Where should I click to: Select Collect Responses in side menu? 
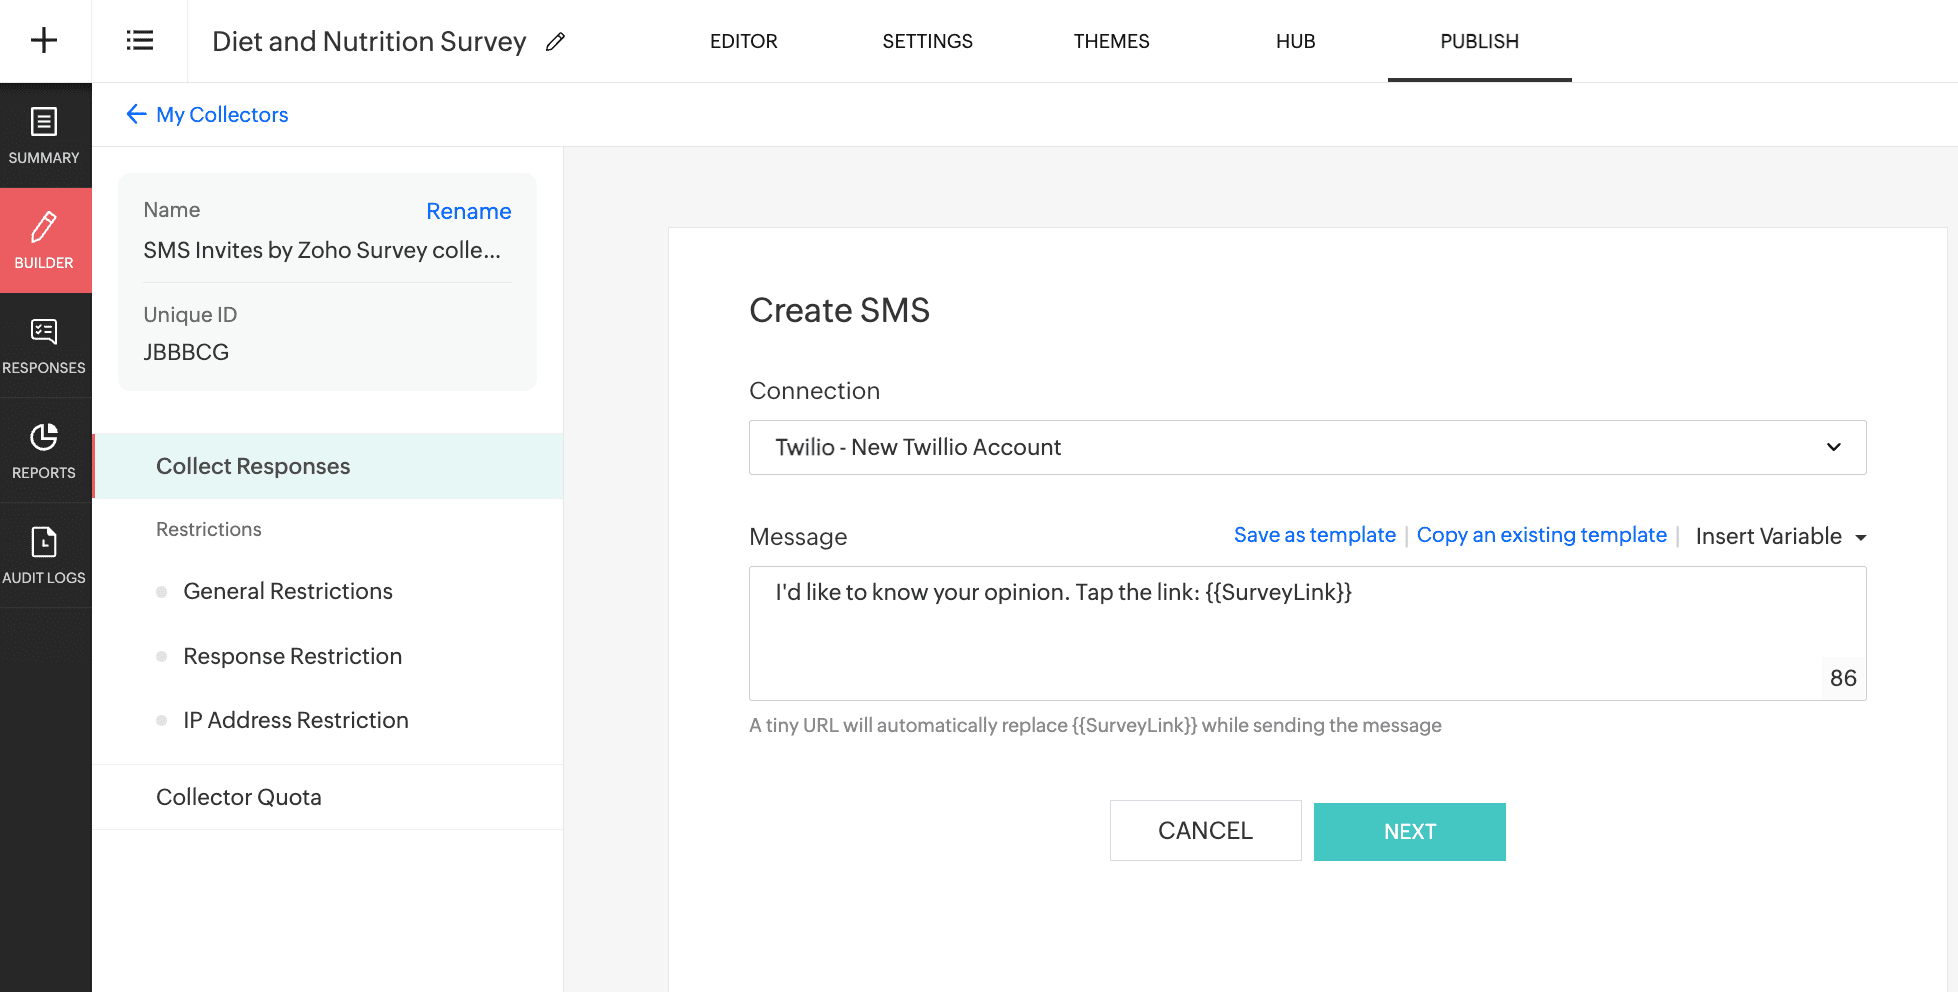(328, 466)
